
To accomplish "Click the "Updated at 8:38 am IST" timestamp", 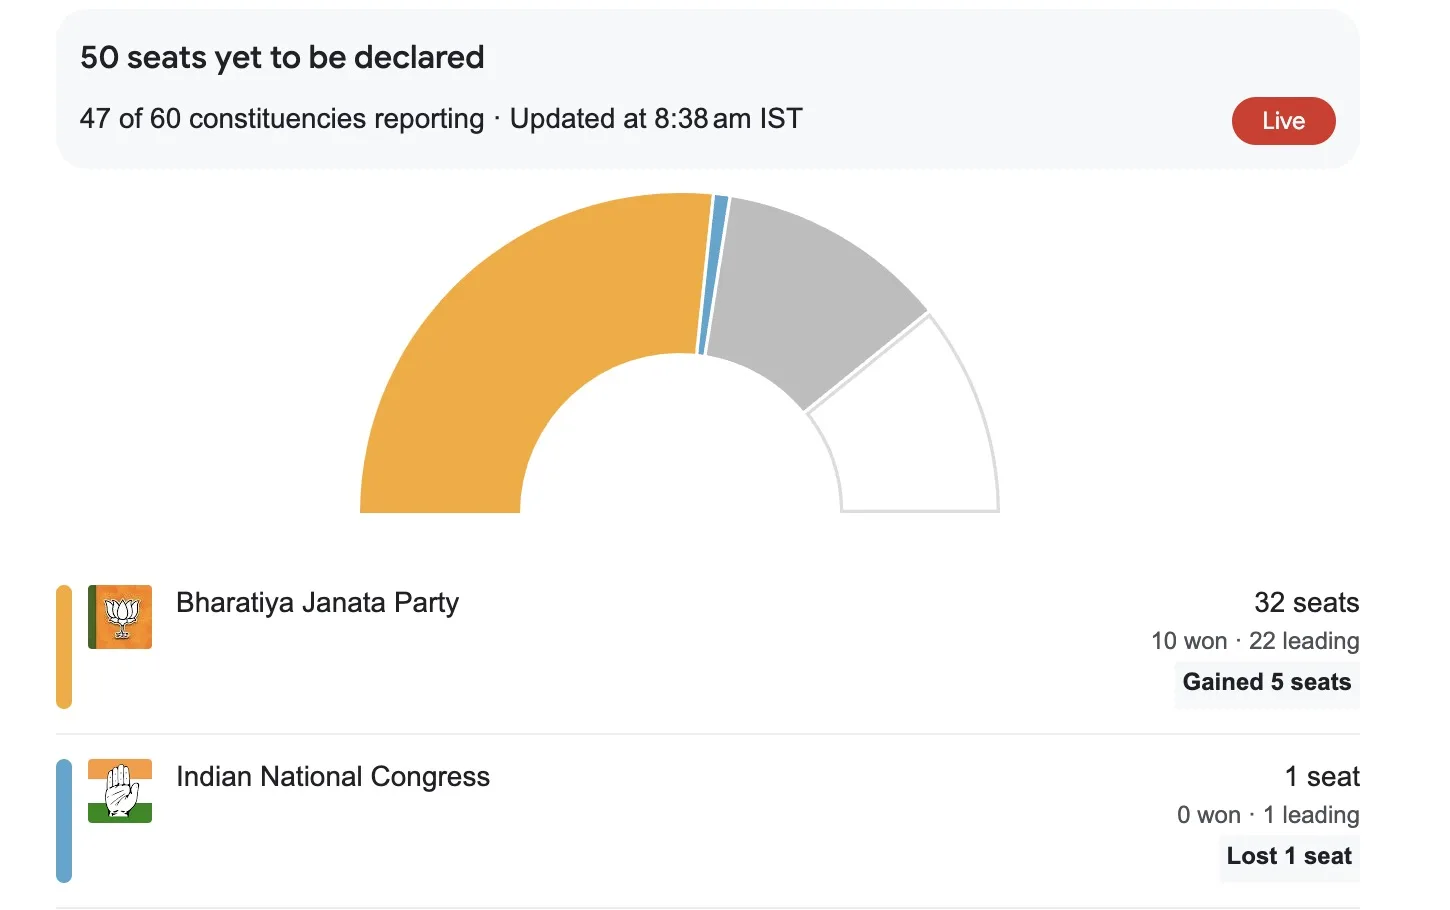I will pos(656,119).
